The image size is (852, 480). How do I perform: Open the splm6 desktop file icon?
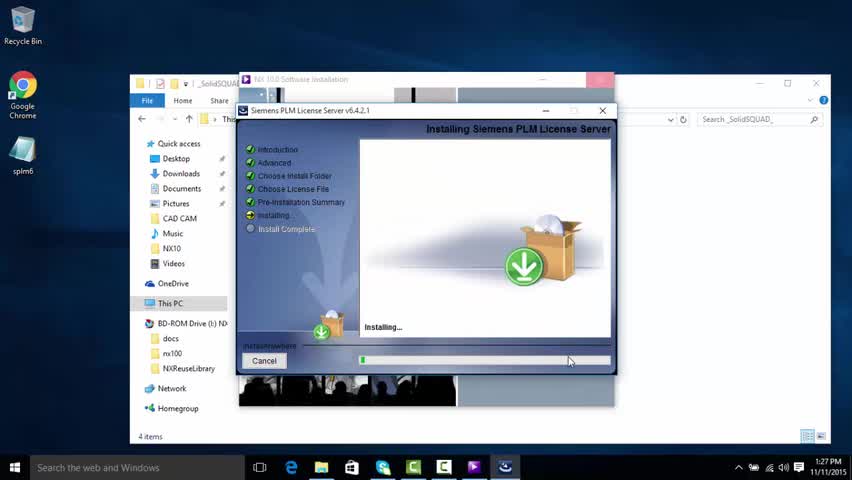pyautogui.click(x=23, y=156)
